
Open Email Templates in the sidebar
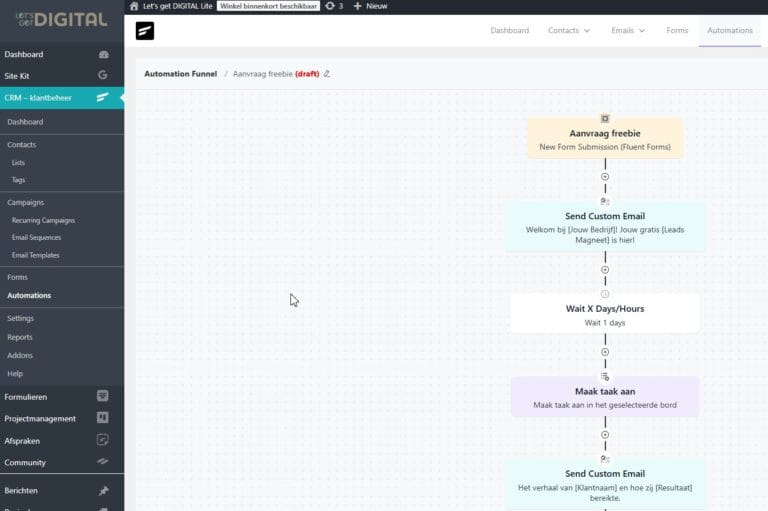point(35,255)
